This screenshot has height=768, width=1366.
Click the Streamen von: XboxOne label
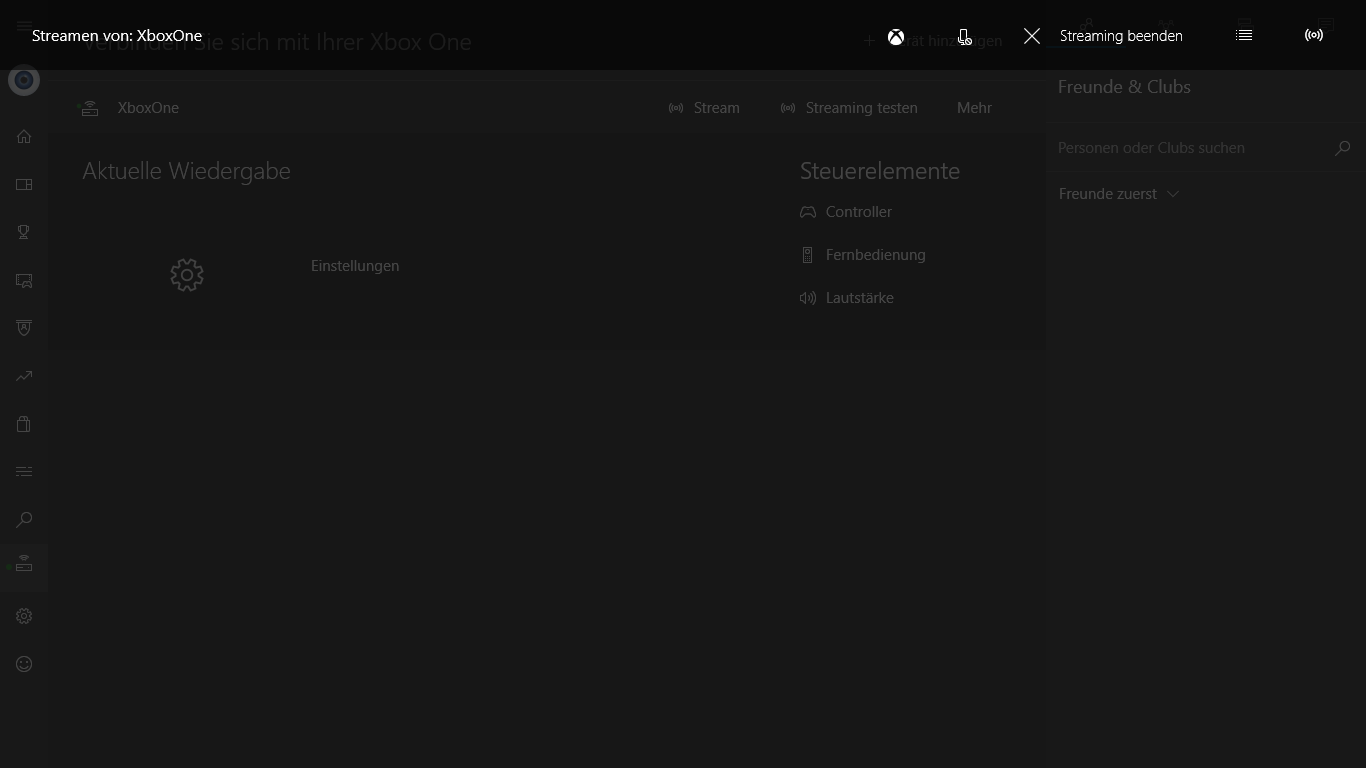(117, 36)
